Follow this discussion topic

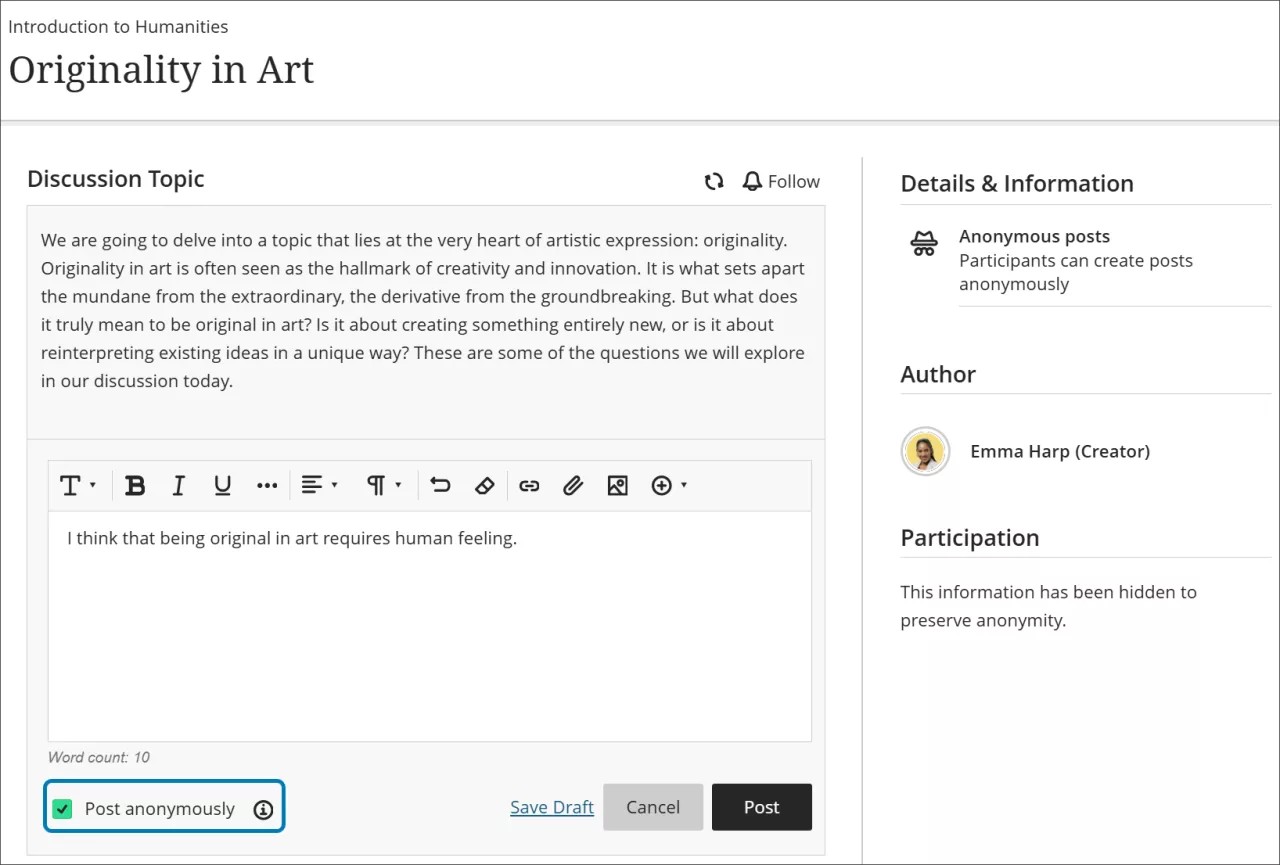click(781, 181)
